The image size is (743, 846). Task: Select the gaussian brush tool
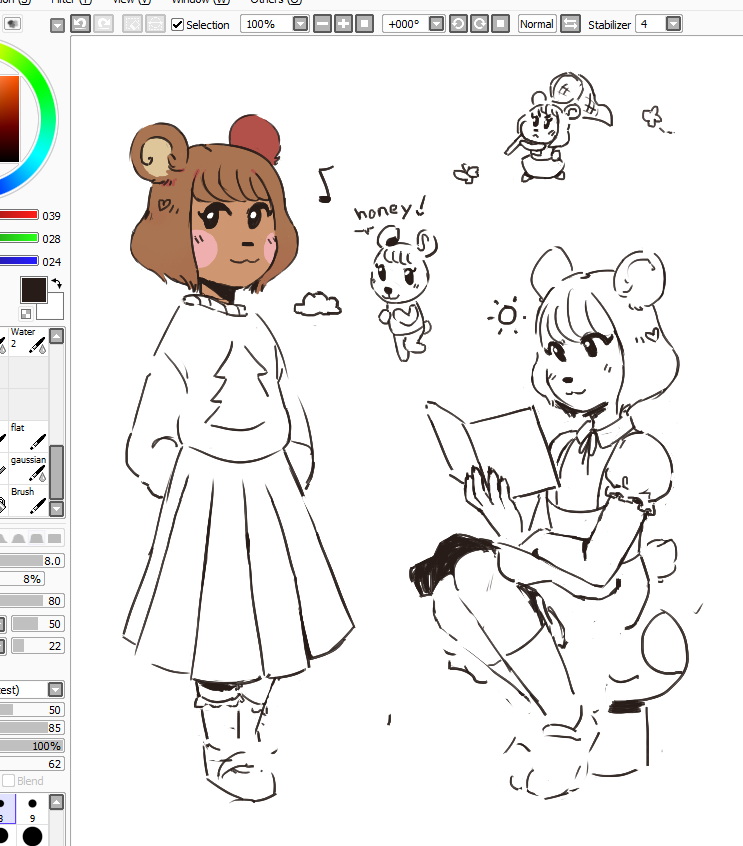tap(29, 468)
